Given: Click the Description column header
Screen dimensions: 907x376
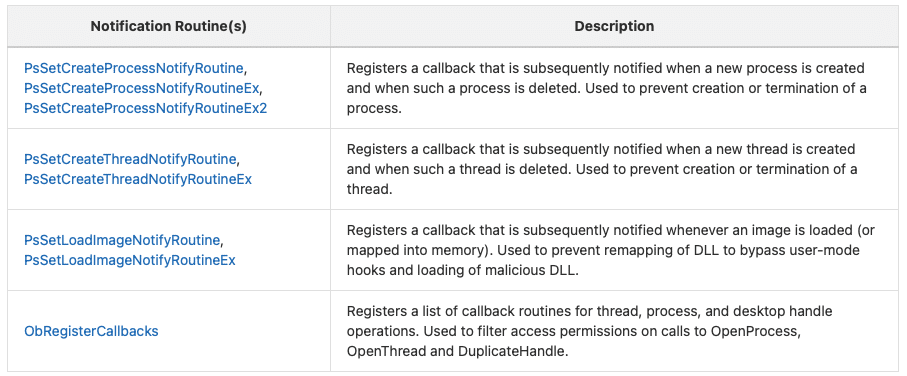Looking at the screenshot, I should [614, 27].
